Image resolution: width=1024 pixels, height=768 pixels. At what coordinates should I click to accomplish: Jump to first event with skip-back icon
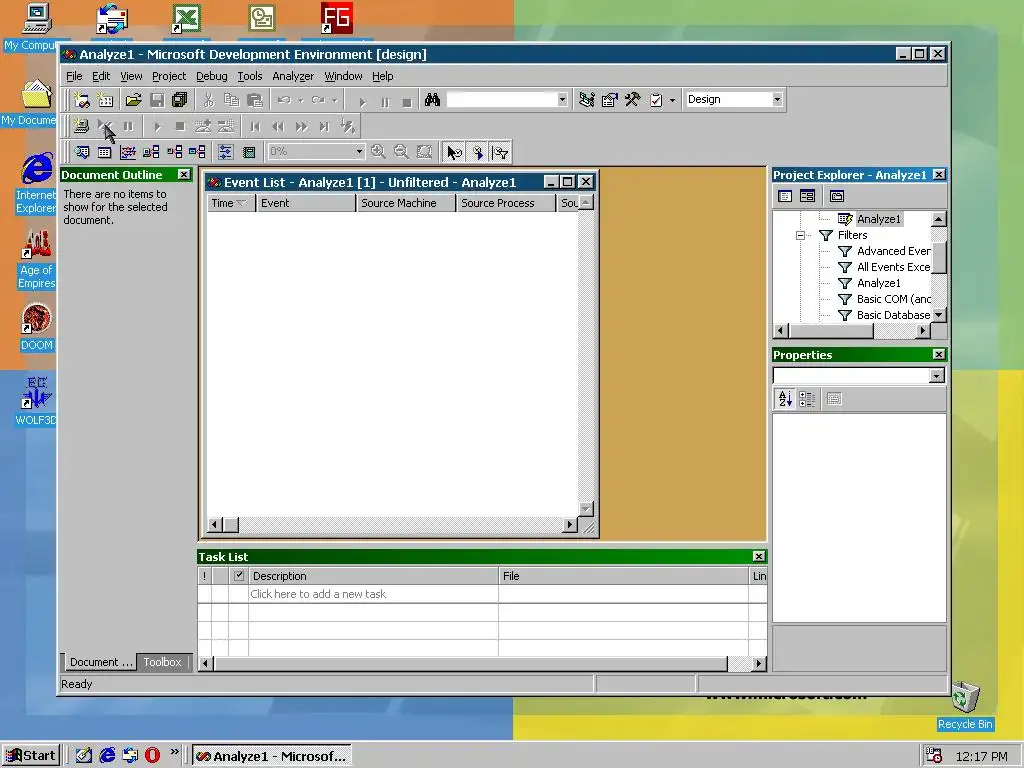point(255,126)
